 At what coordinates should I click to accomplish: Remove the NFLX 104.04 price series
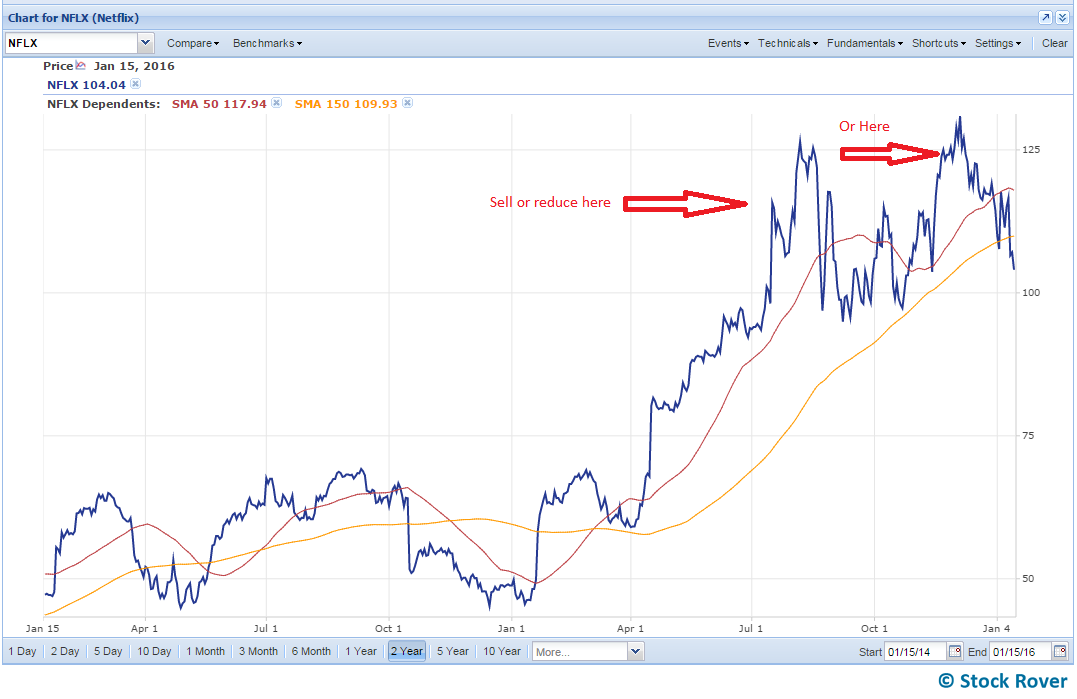click(x=135, y=84)
